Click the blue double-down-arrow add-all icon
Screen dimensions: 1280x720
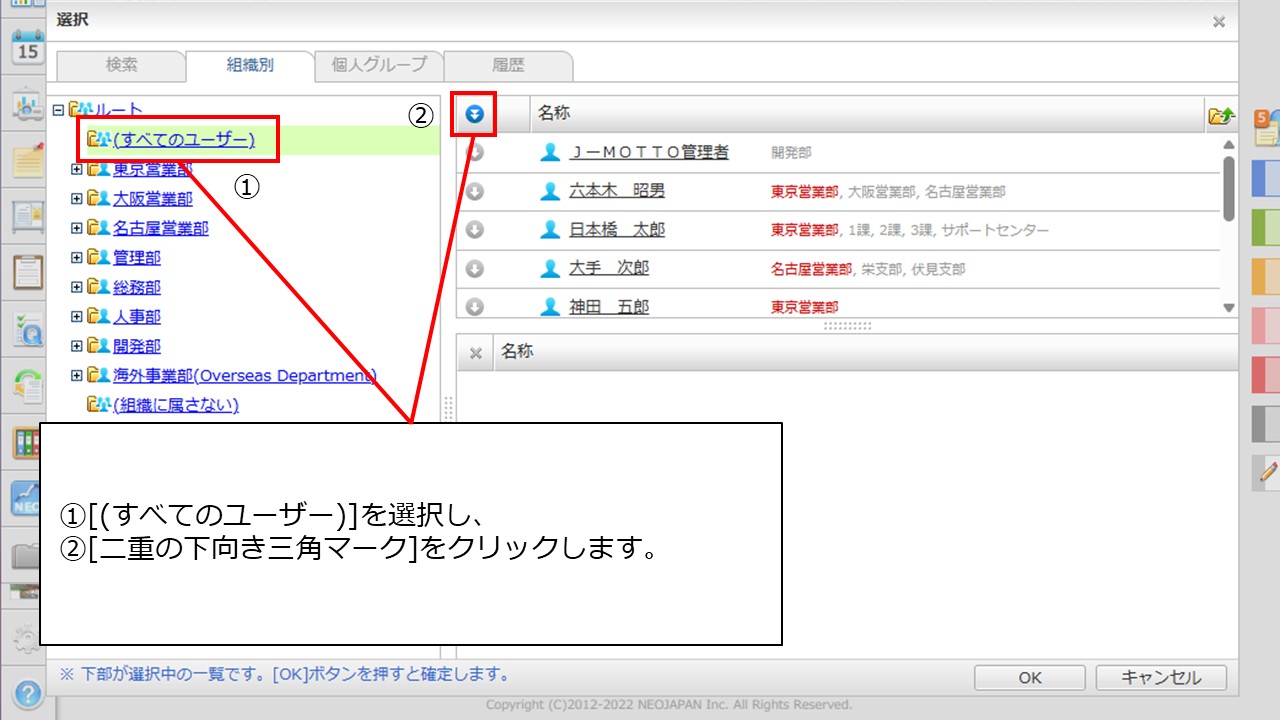pos(475,115)
